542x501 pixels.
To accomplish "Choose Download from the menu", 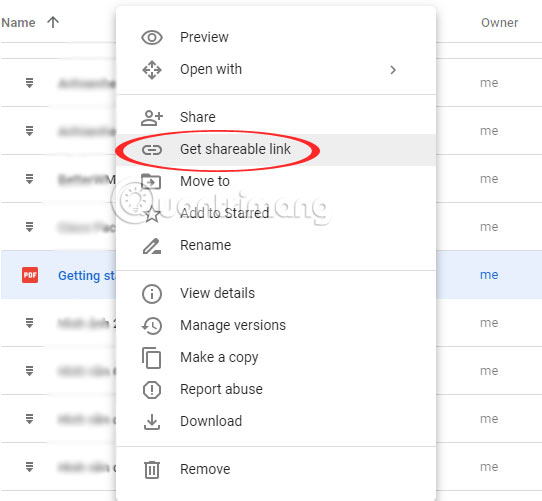I will pyautogui.click(x=276, y=421).
